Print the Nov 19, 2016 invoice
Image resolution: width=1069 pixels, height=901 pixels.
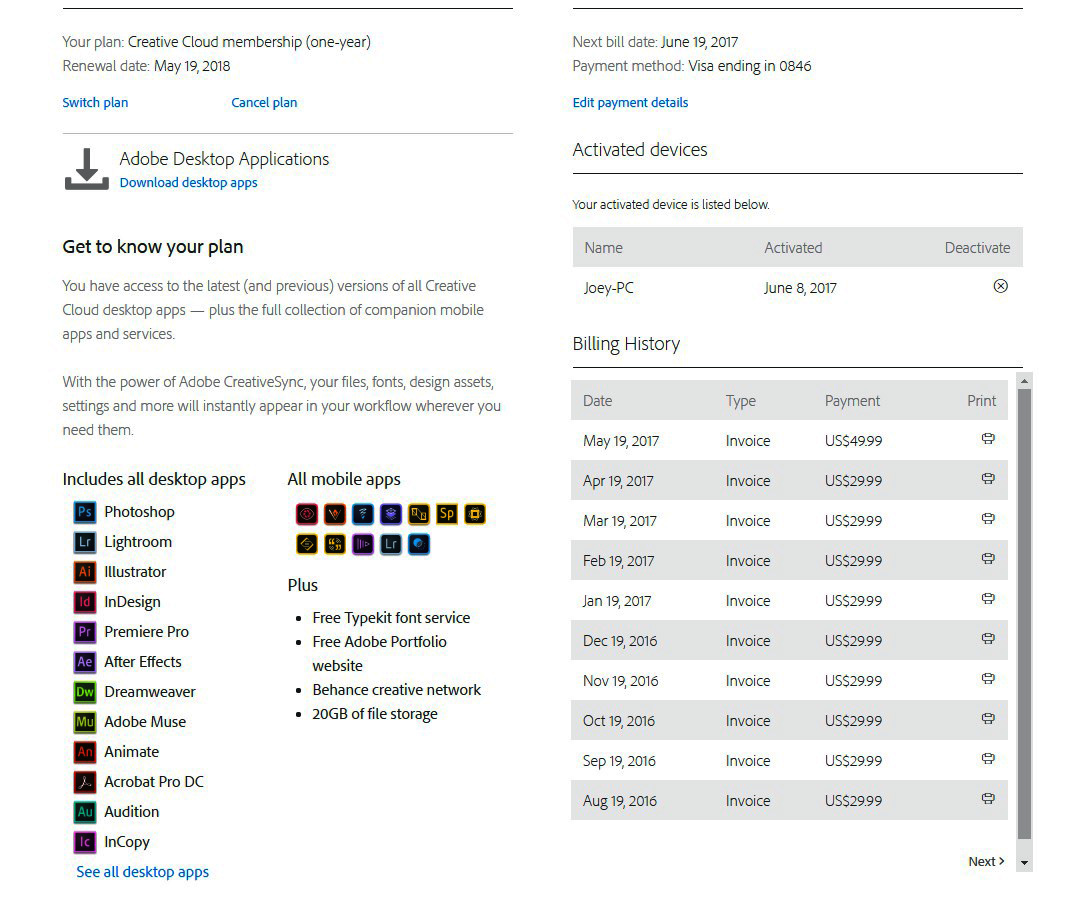click(x=988, y=679)
